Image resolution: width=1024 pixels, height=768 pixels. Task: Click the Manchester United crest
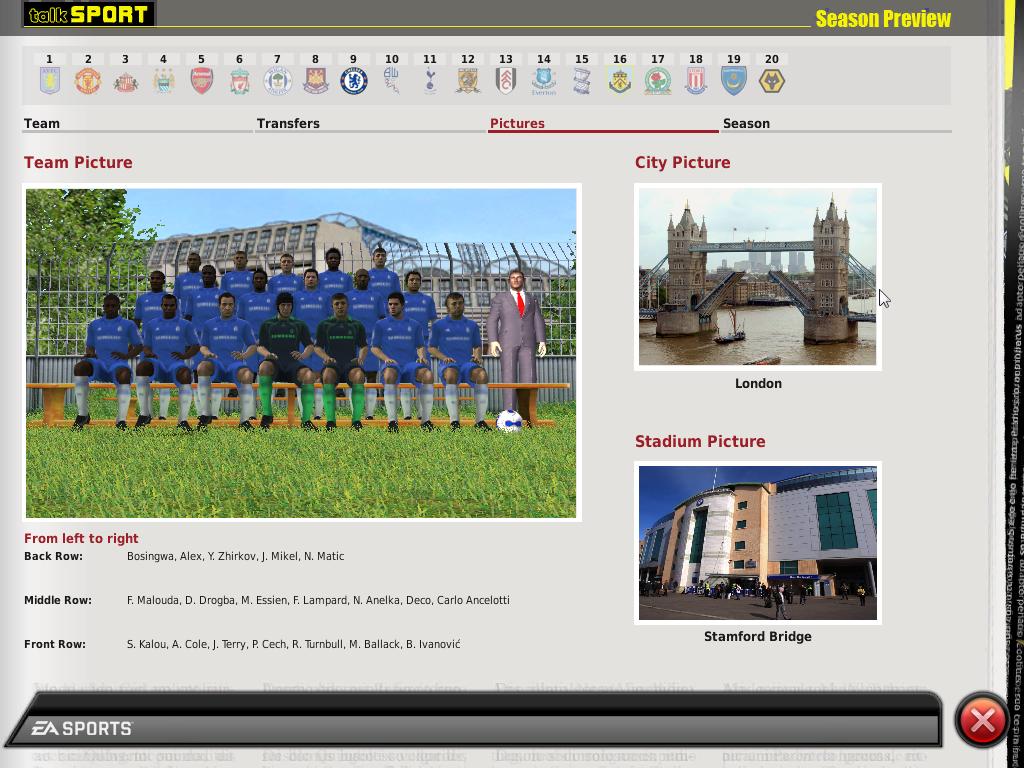click(88, 80)
